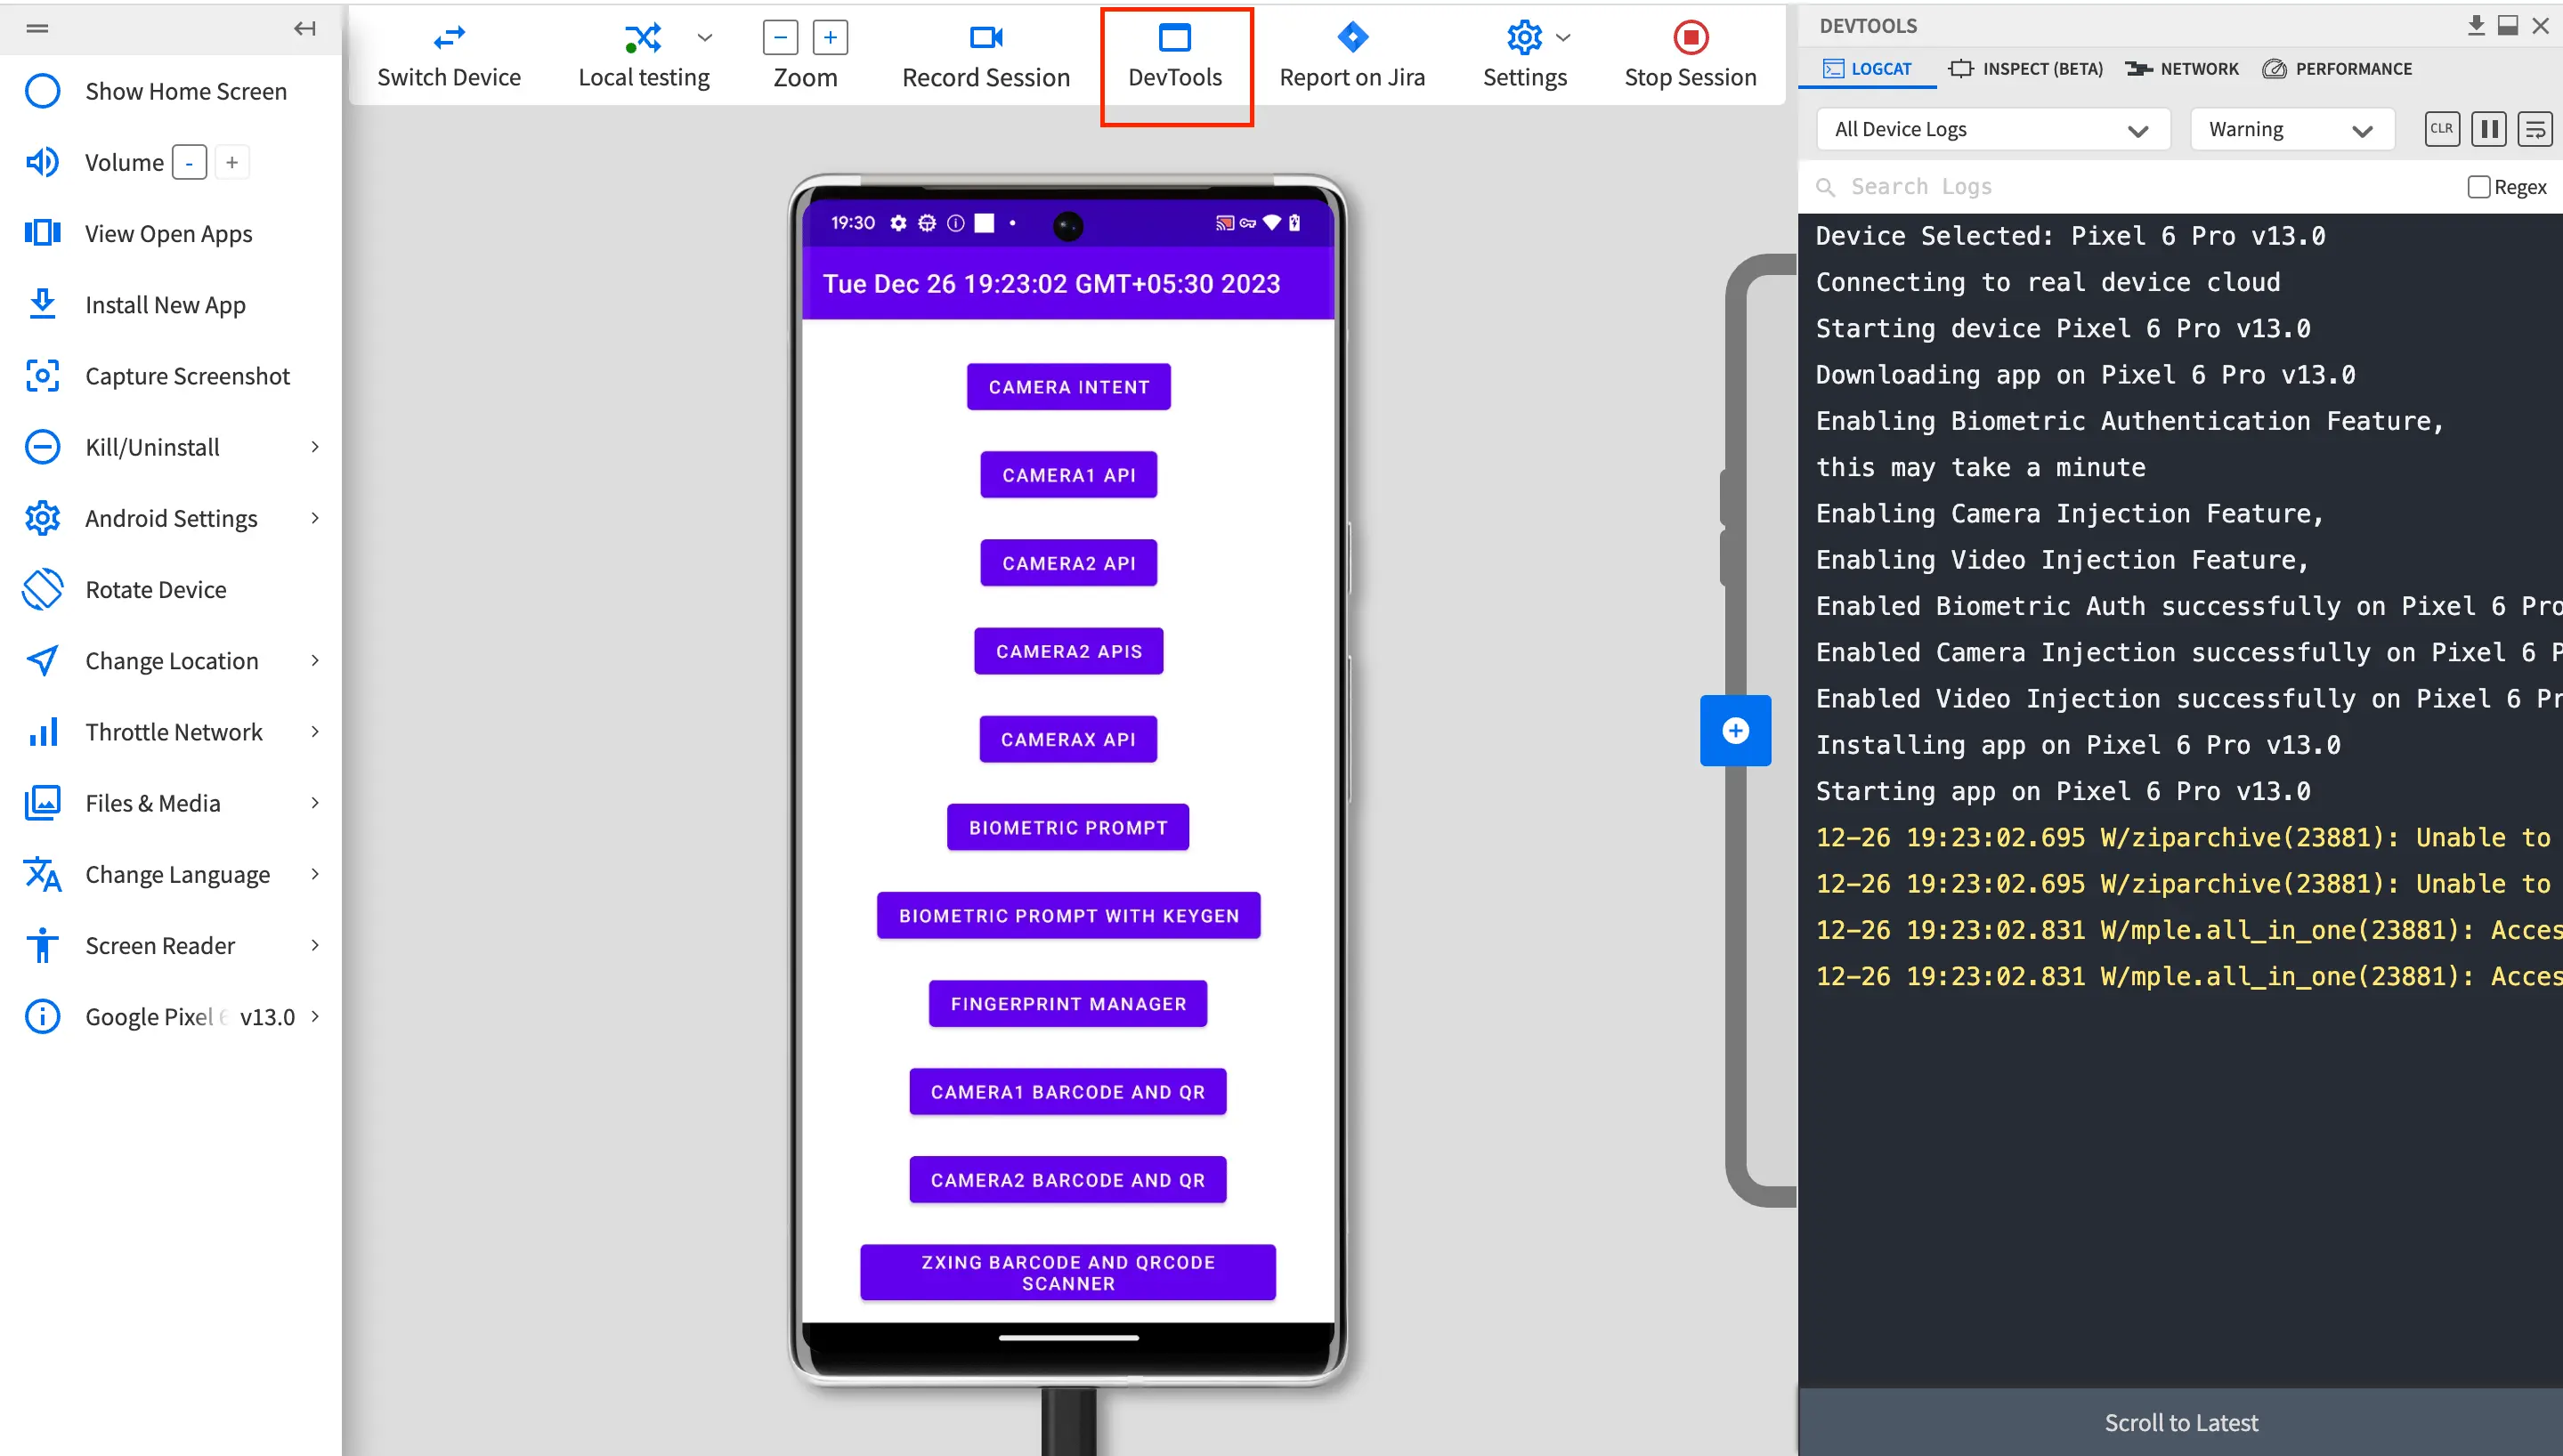
Task: Tap the BIOMETRIC PROMPT button
Action: [x=1067, y=827]
